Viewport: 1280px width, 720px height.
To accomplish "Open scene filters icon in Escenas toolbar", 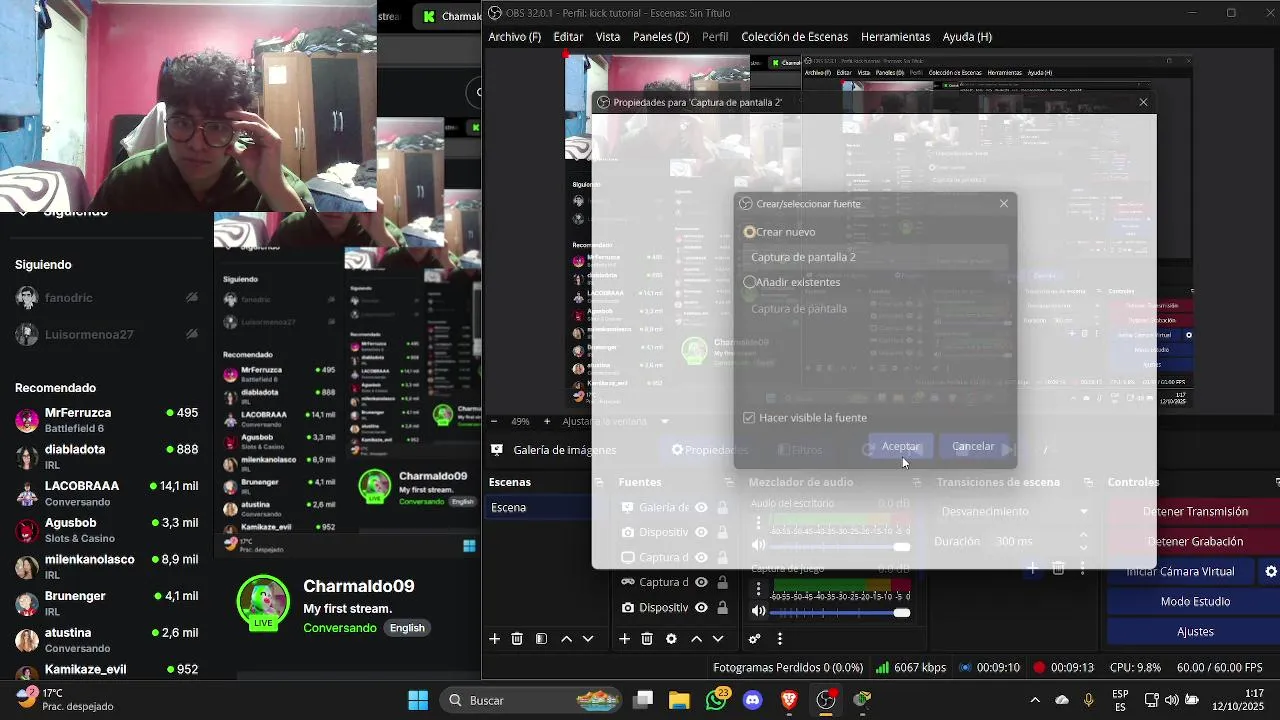I will click(x=541, y=639).
